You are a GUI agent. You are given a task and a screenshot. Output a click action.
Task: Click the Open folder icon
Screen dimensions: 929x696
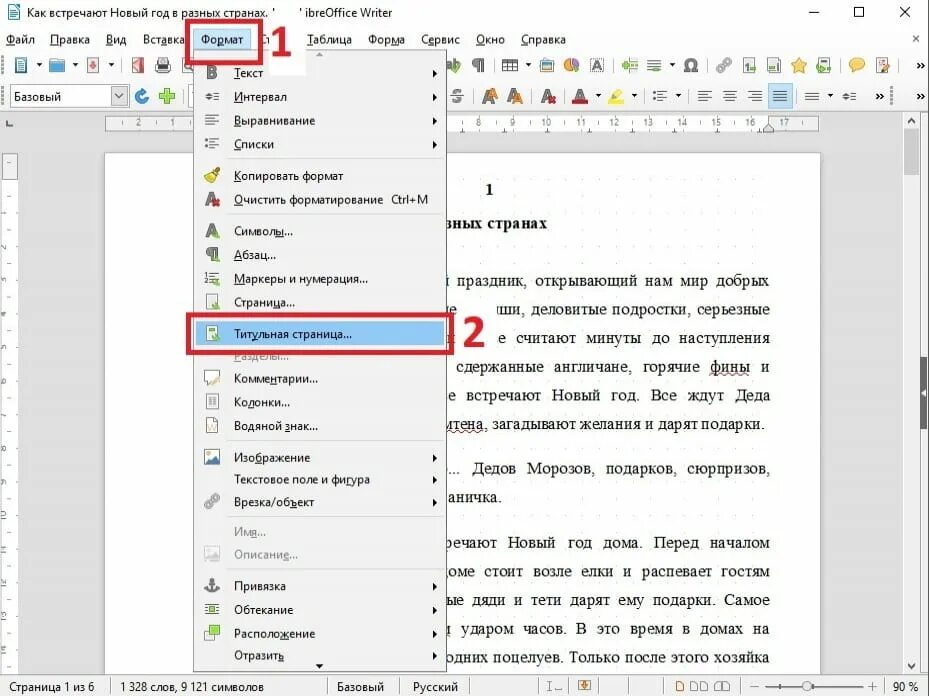(57, 65)
